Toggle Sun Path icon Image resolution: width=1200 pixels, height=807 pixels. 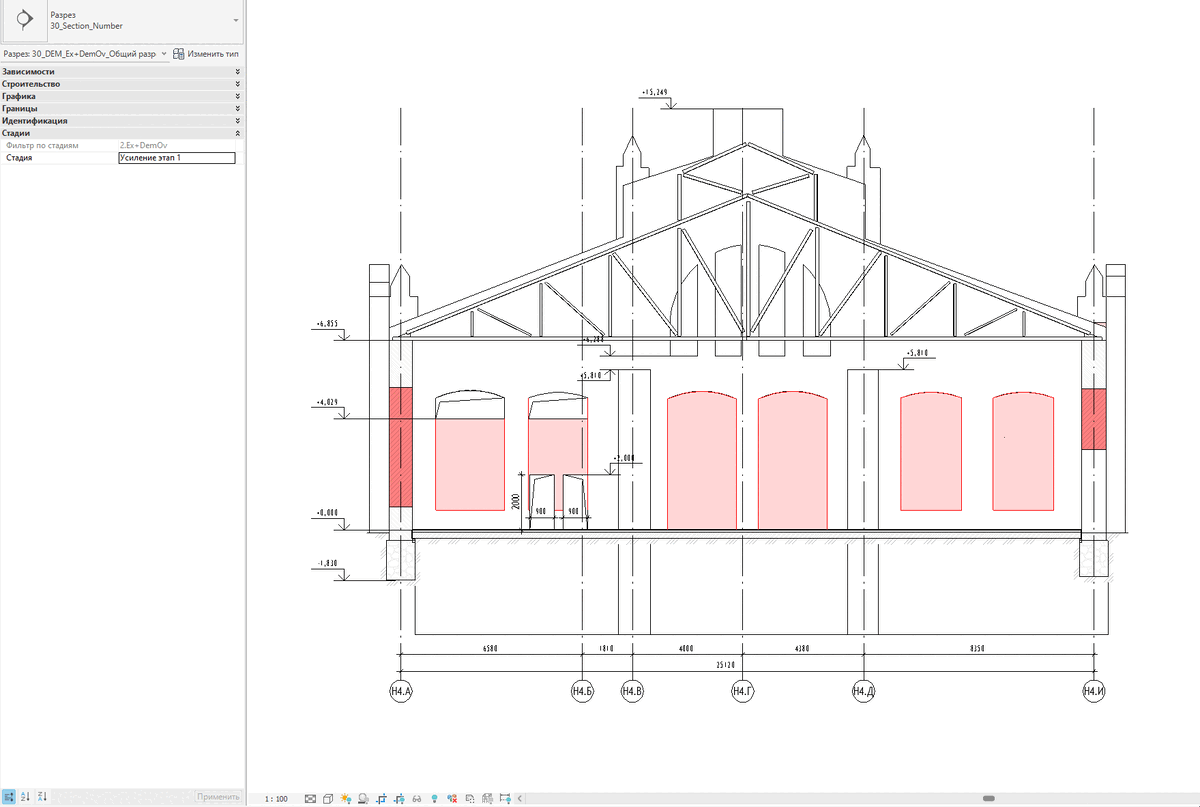pyautogui.click(x=346, y=799)
